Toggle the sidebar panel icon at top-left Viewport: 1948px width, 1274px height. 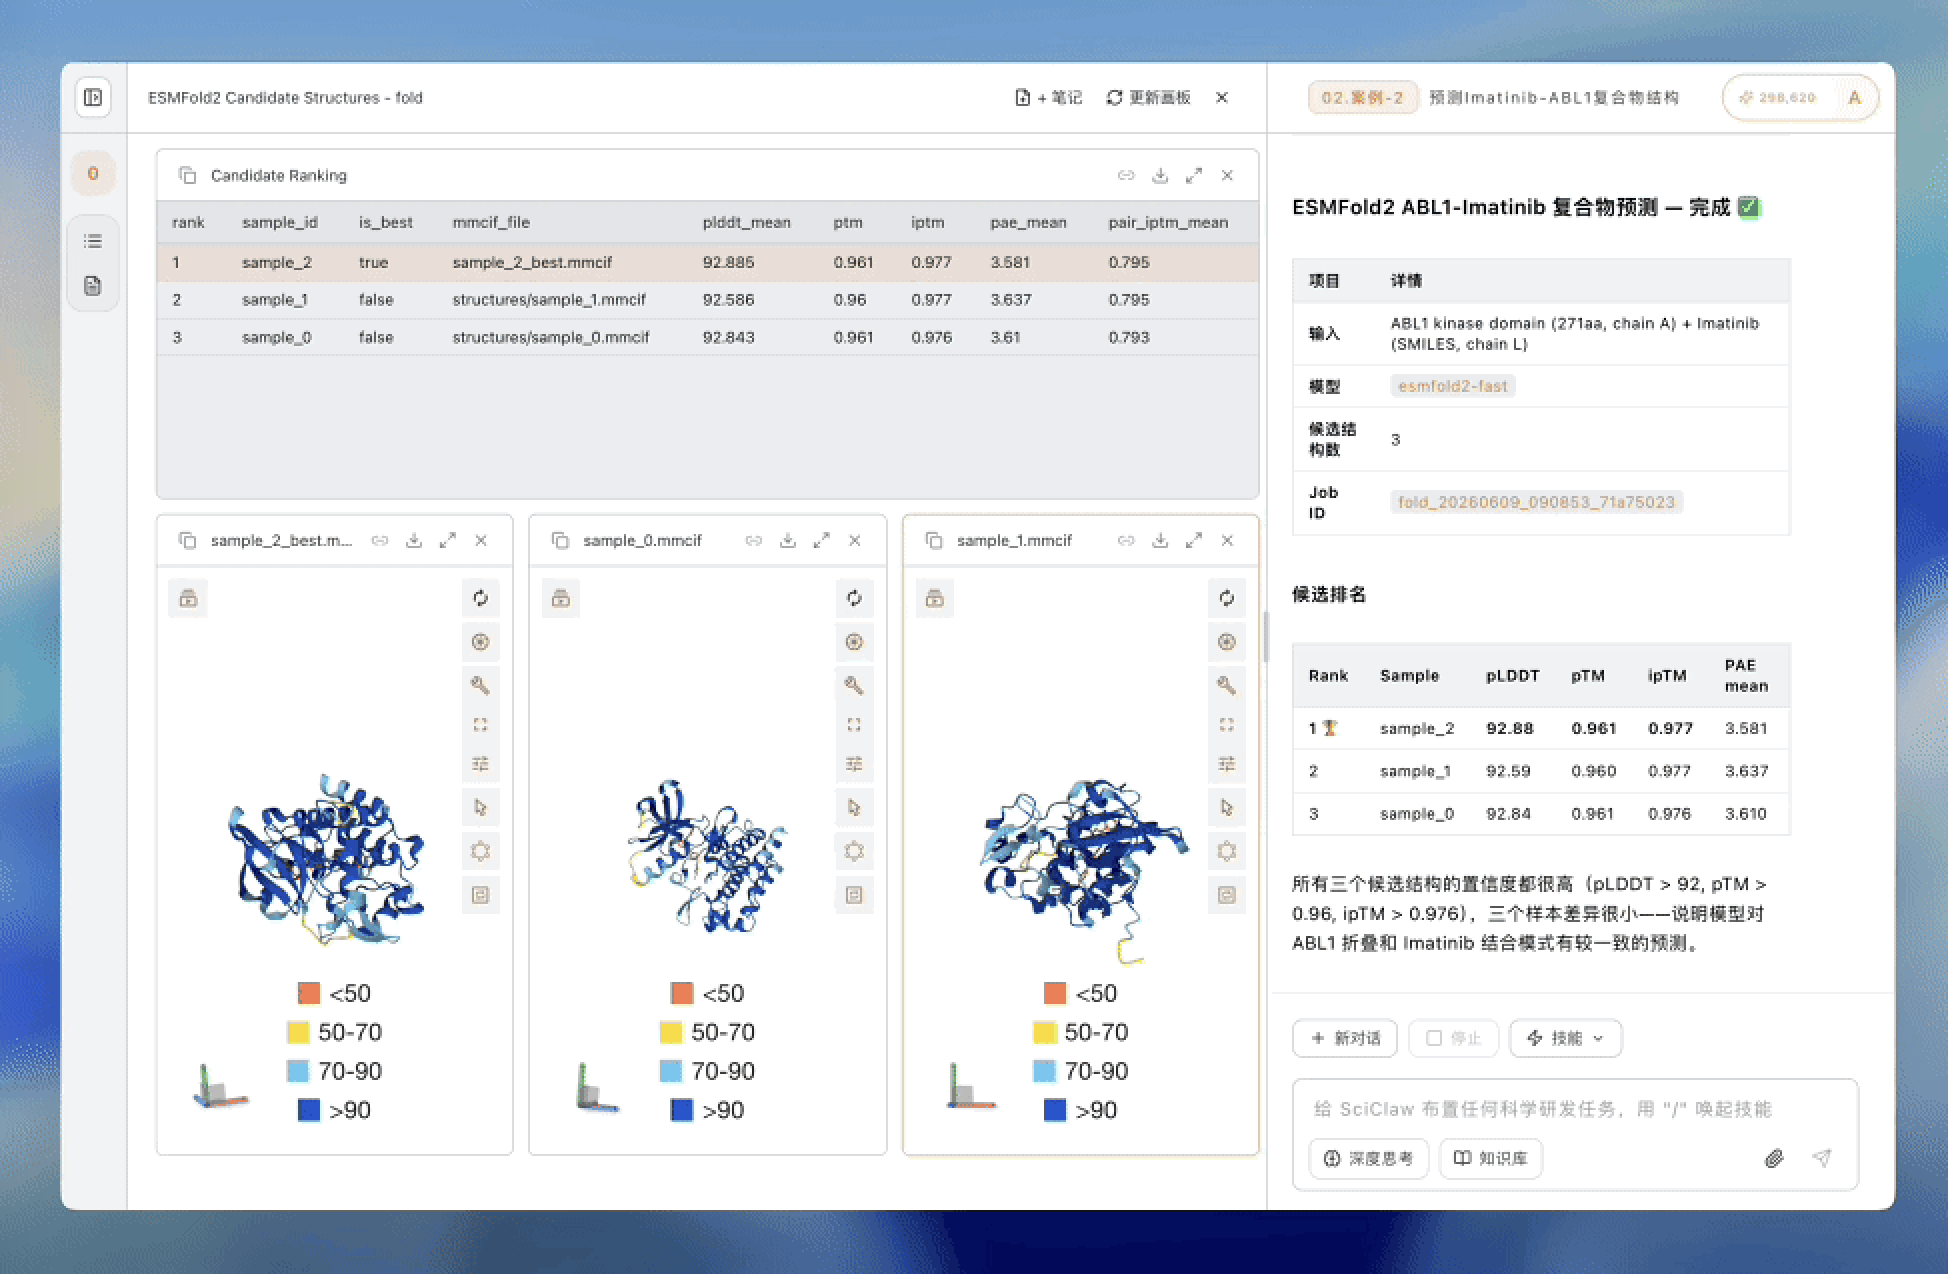click(x=93, y=97)
